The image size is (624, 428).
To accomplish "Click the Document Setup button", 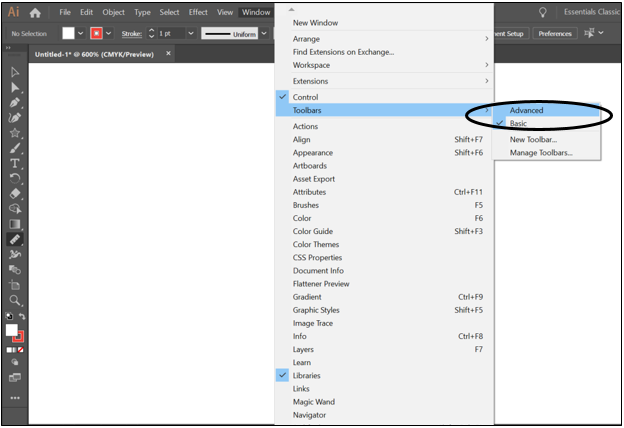I will coord(512,33).
